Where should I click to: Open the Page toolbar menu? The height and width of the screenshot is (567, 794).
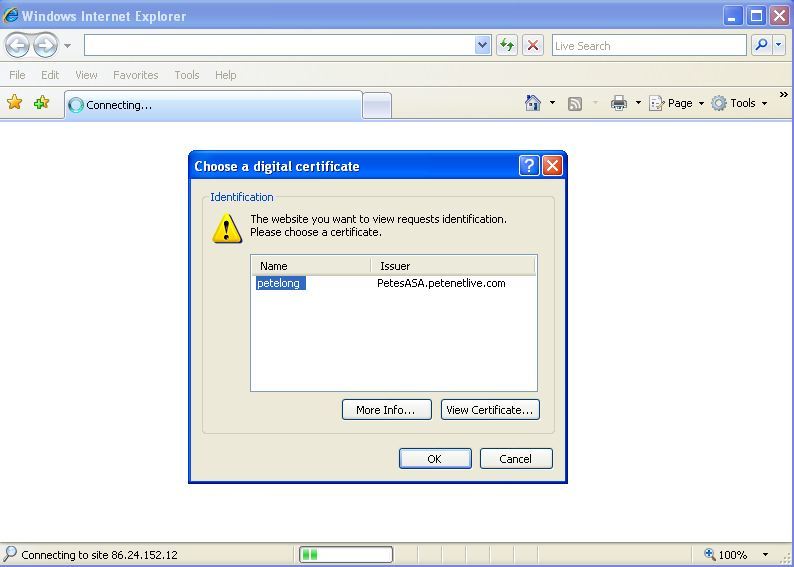(677, 103)
